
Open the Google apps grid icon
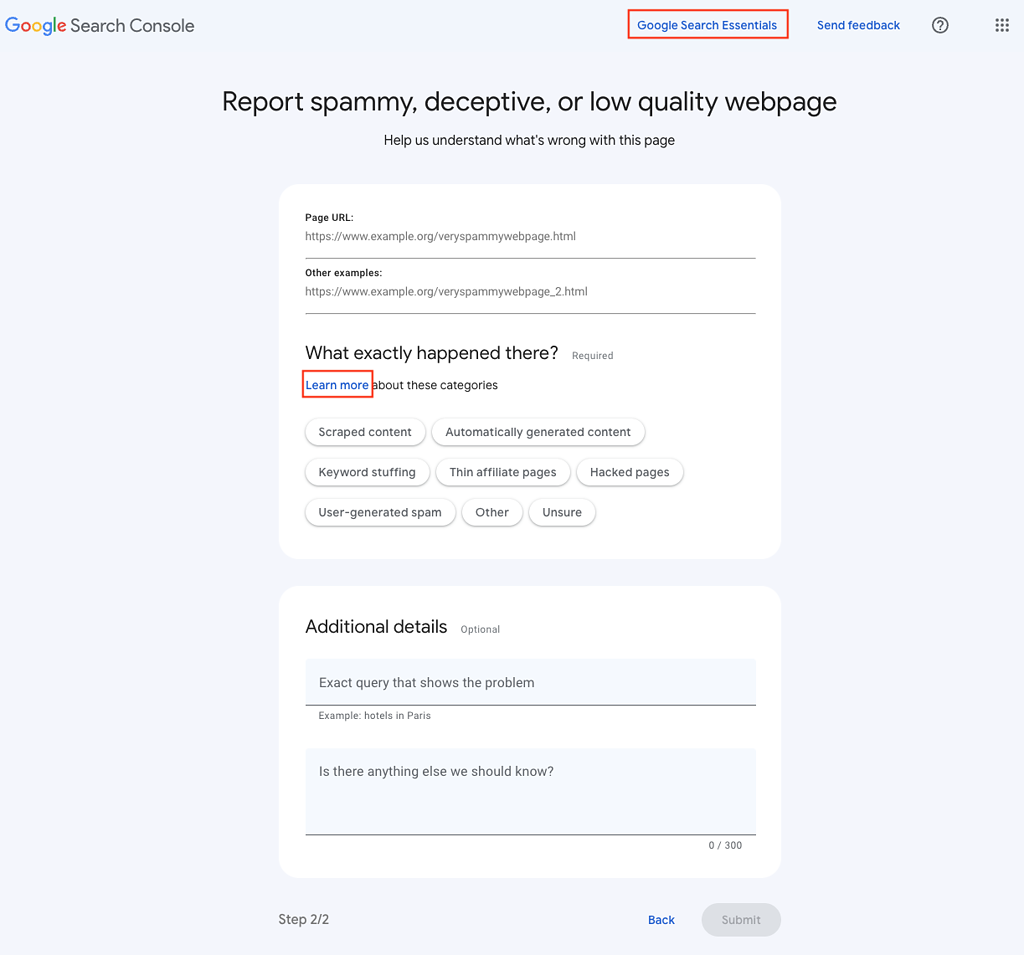(x=1002, y=25)
